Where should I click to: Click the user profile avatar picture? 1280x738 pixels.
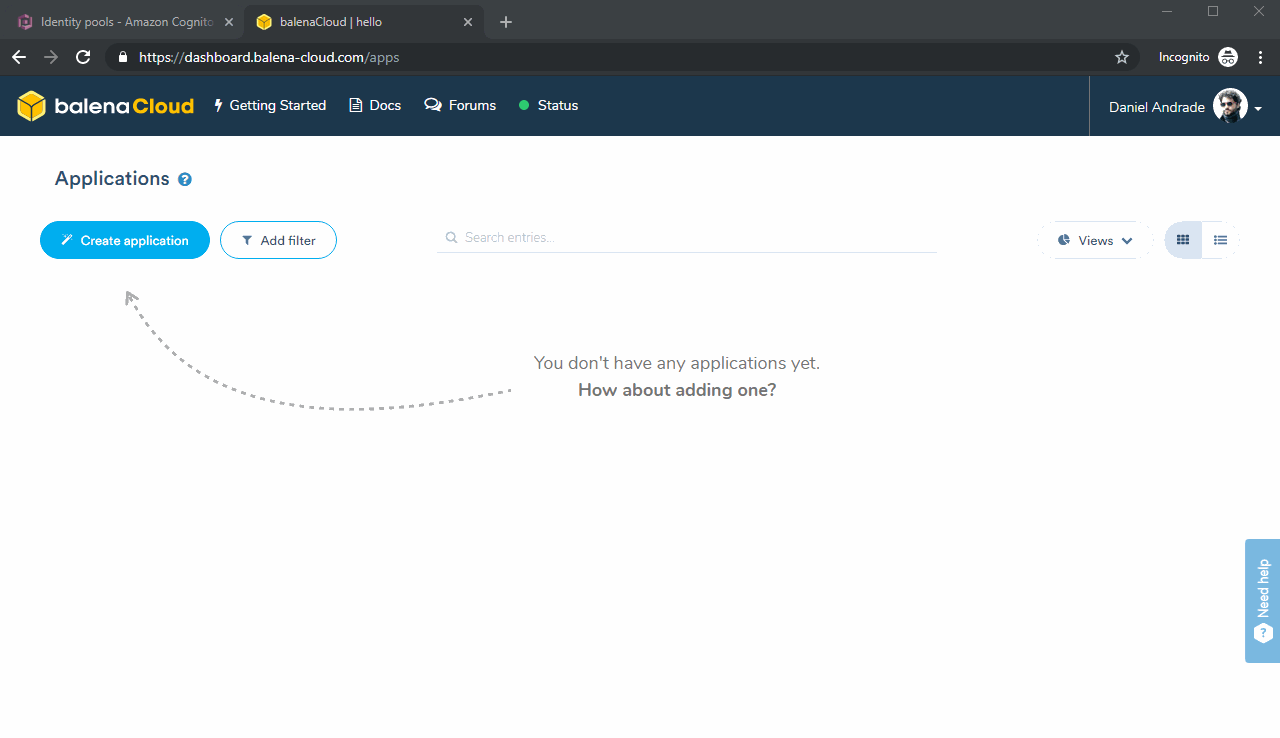(x=1229, y=106)
